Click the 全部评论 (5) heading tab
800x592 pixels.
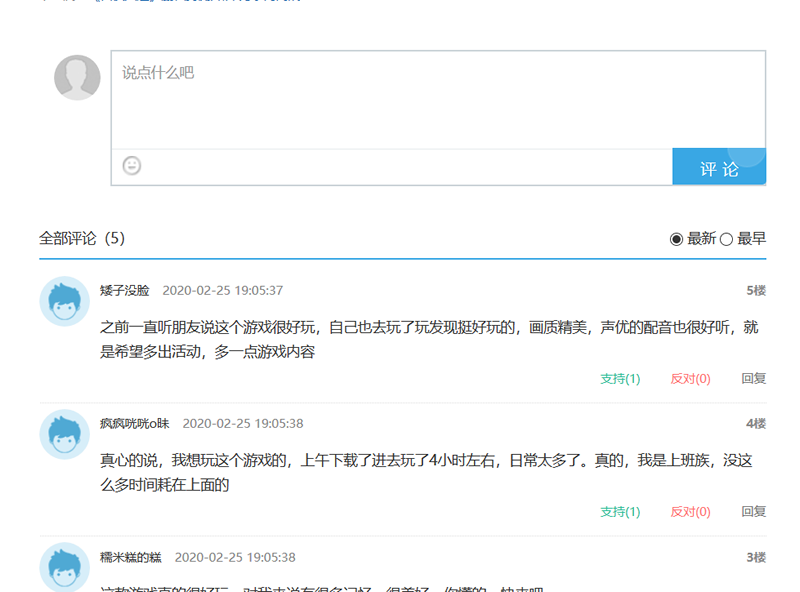point(82,239)
